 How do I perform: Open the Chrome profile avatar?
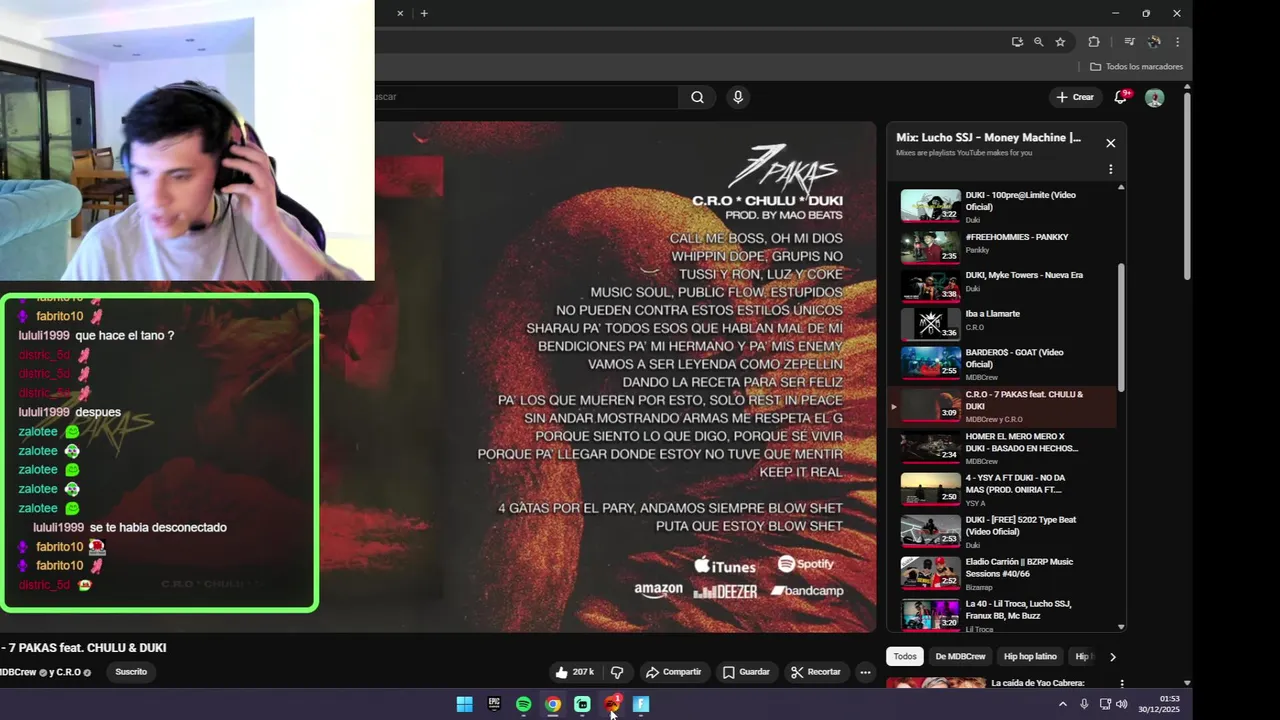click(x=1154, y=42)
